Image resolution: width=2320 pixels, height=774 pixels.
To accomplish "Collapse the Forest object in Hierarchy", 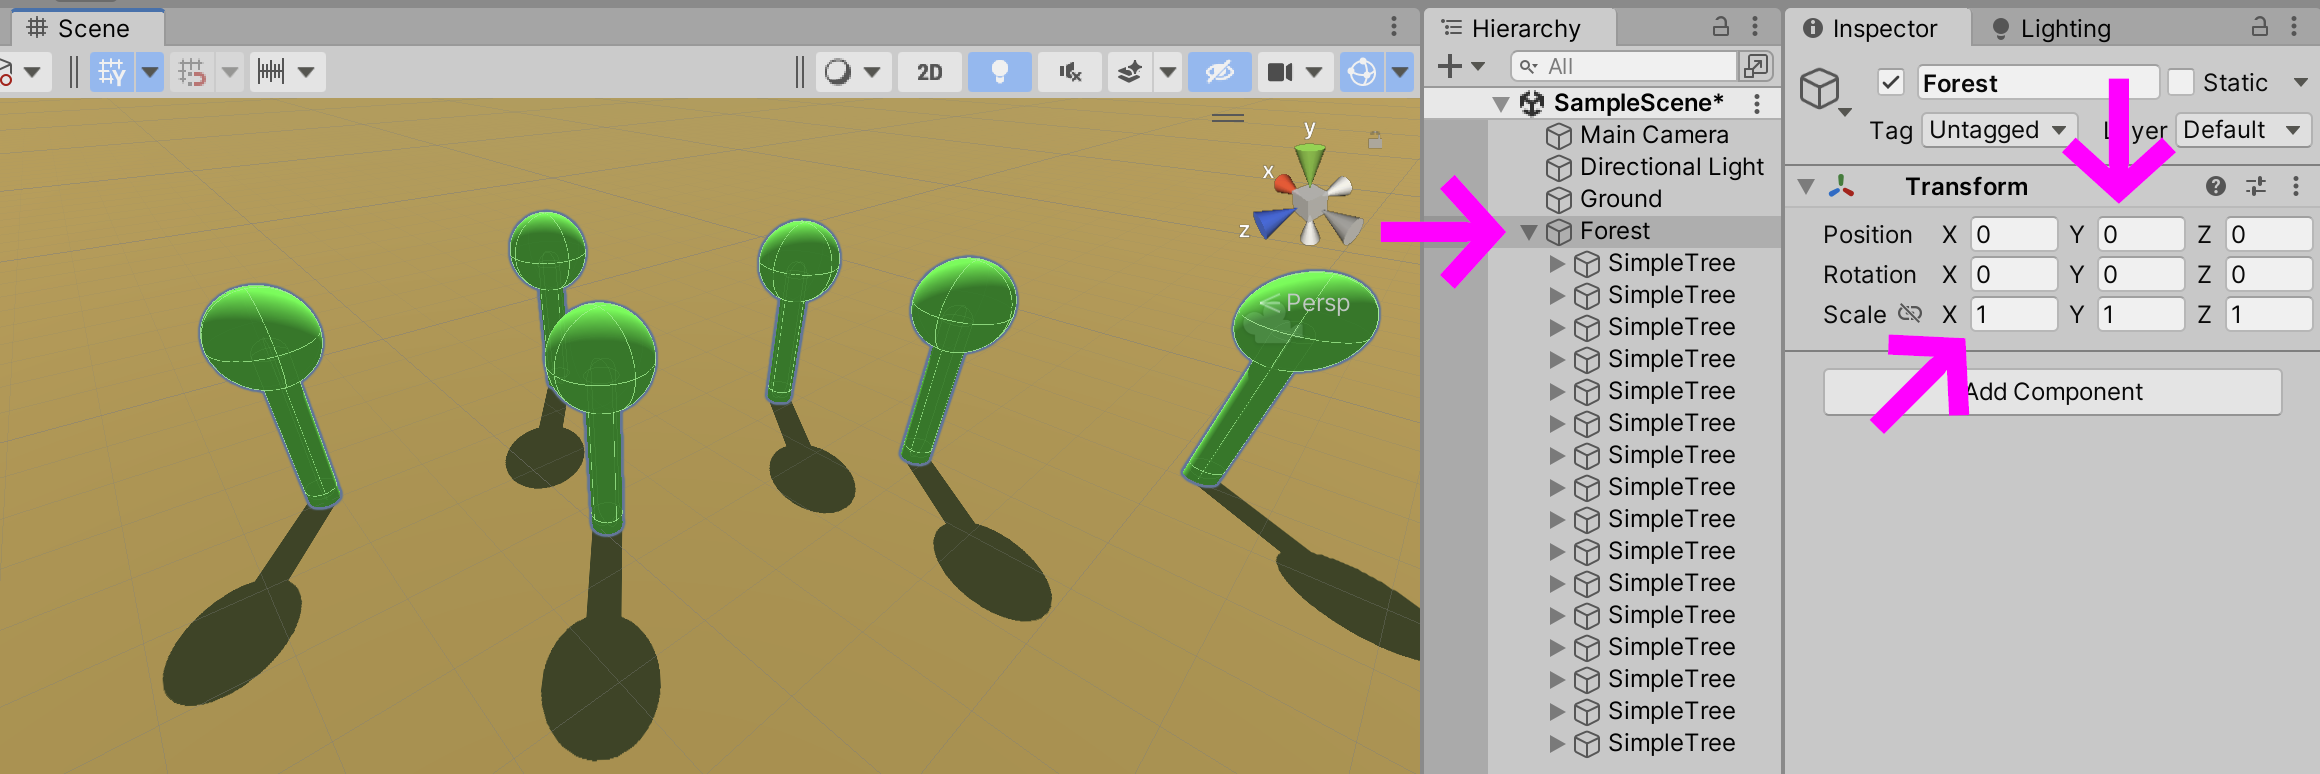I will pos(1529,232).
